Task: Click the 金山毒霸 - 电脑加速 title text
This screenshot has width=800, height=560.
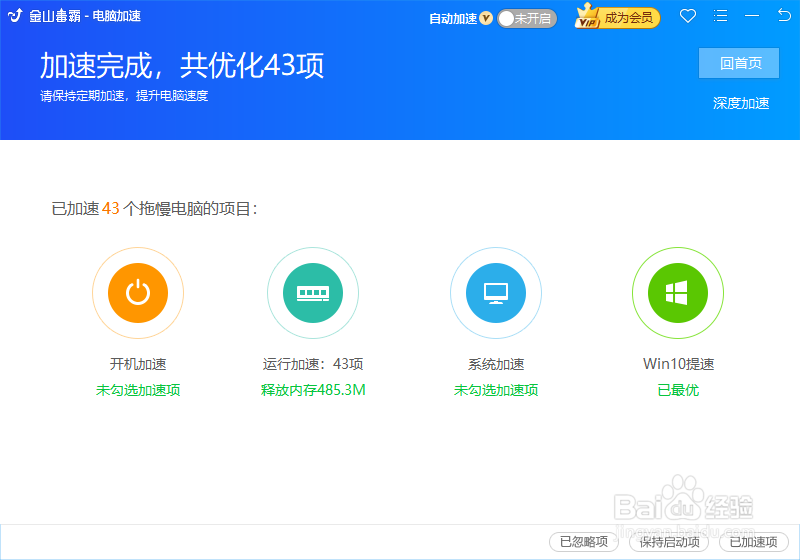Action: (x=85, y=16)
